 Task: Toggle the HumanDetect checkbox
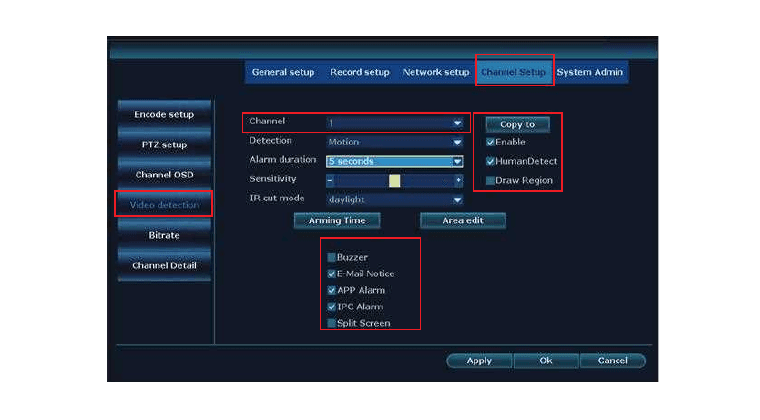pos(490,161)
